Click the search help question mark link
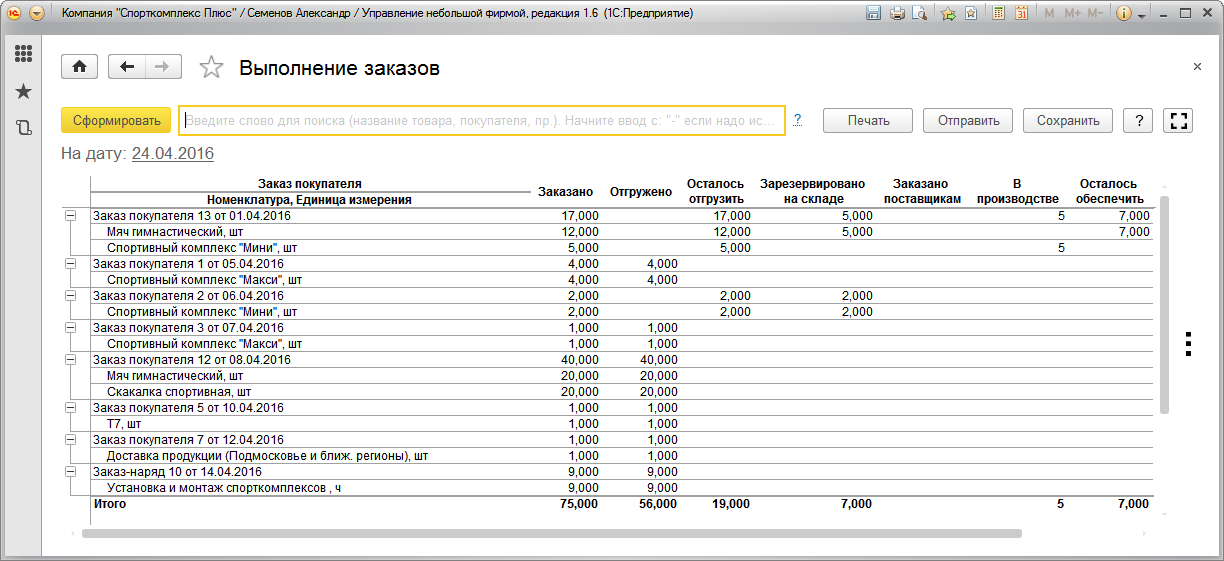The image size is (1224, 561). 798,120
